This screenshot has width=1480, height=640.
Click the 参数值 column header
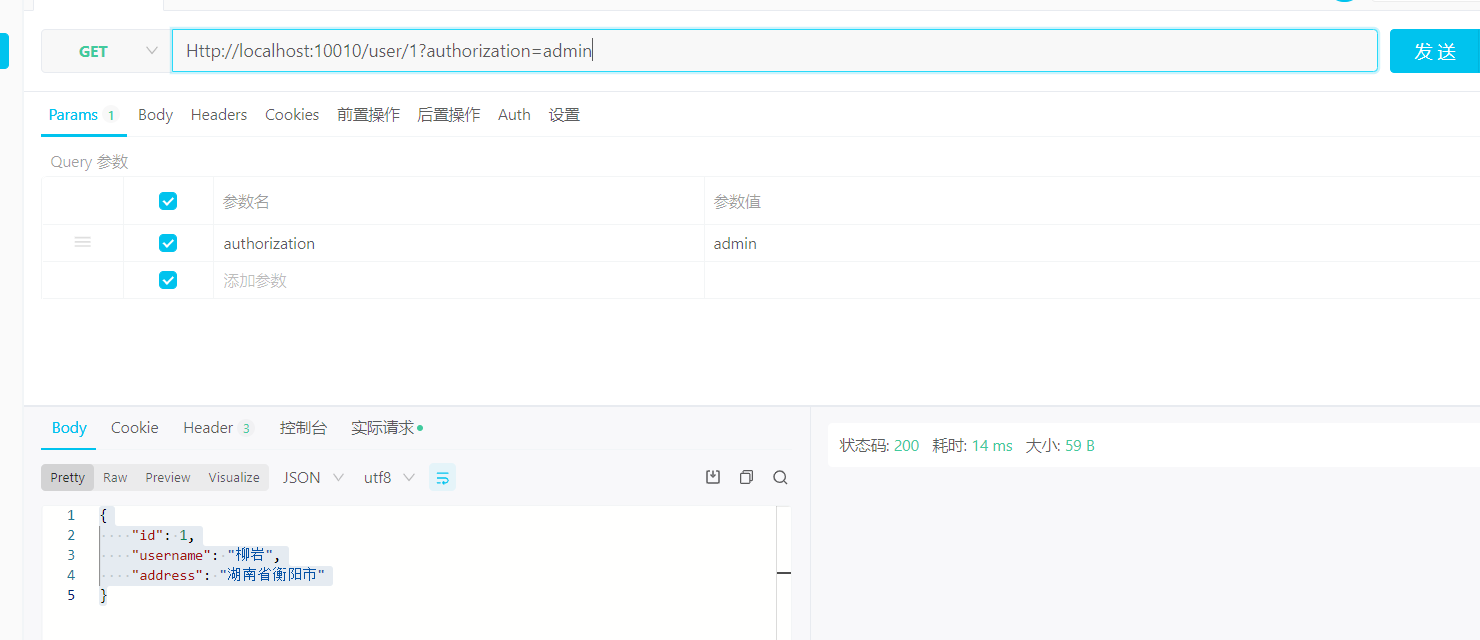[x=737, y=201]
